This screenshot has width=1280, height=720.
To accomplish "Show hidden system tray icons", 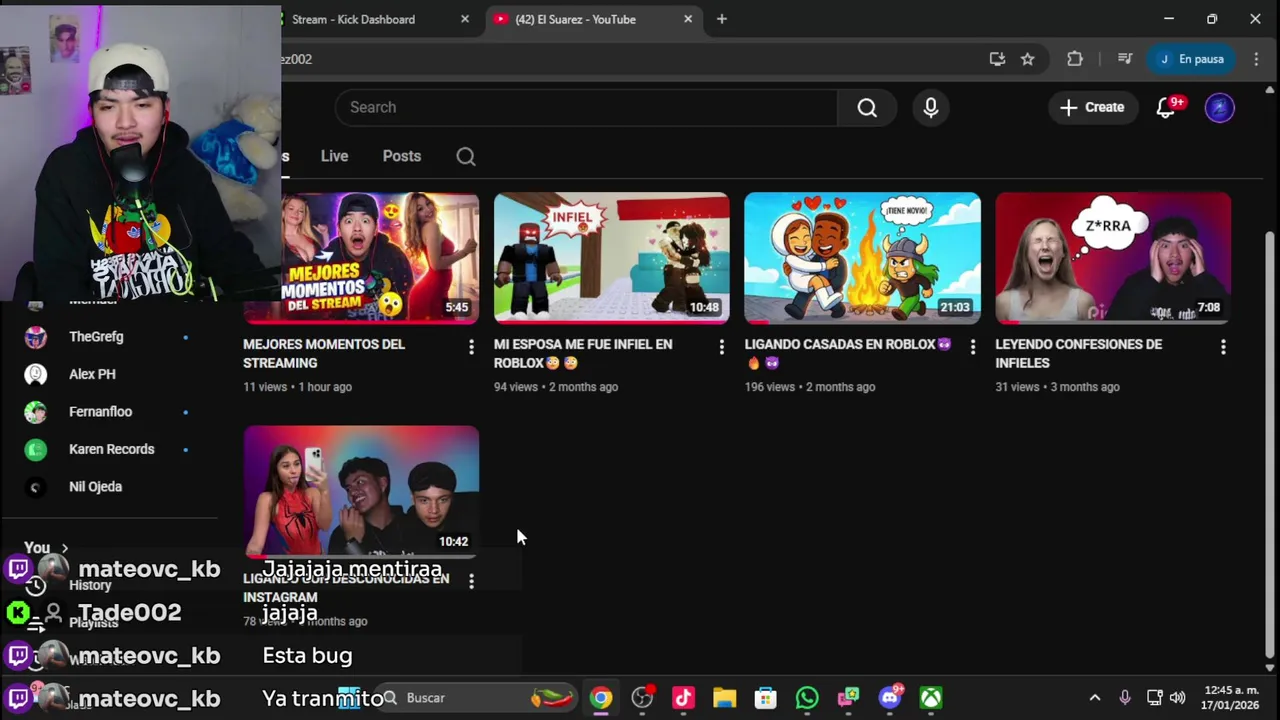I will (1095, 698).
